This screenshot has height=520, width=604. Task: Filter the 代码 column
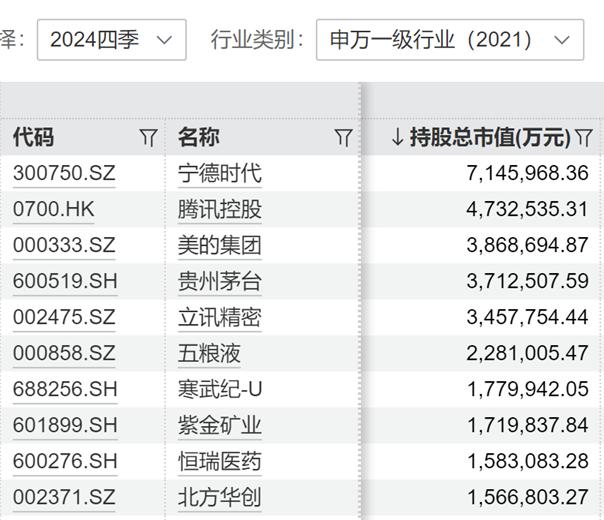click(148, 137)
